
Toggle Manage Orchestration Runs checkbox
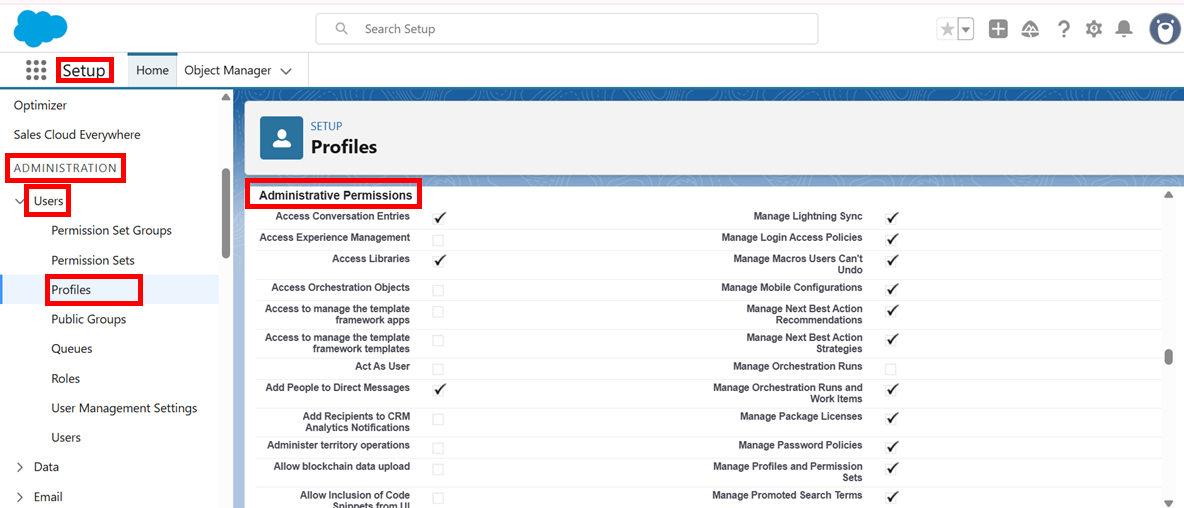890,369
